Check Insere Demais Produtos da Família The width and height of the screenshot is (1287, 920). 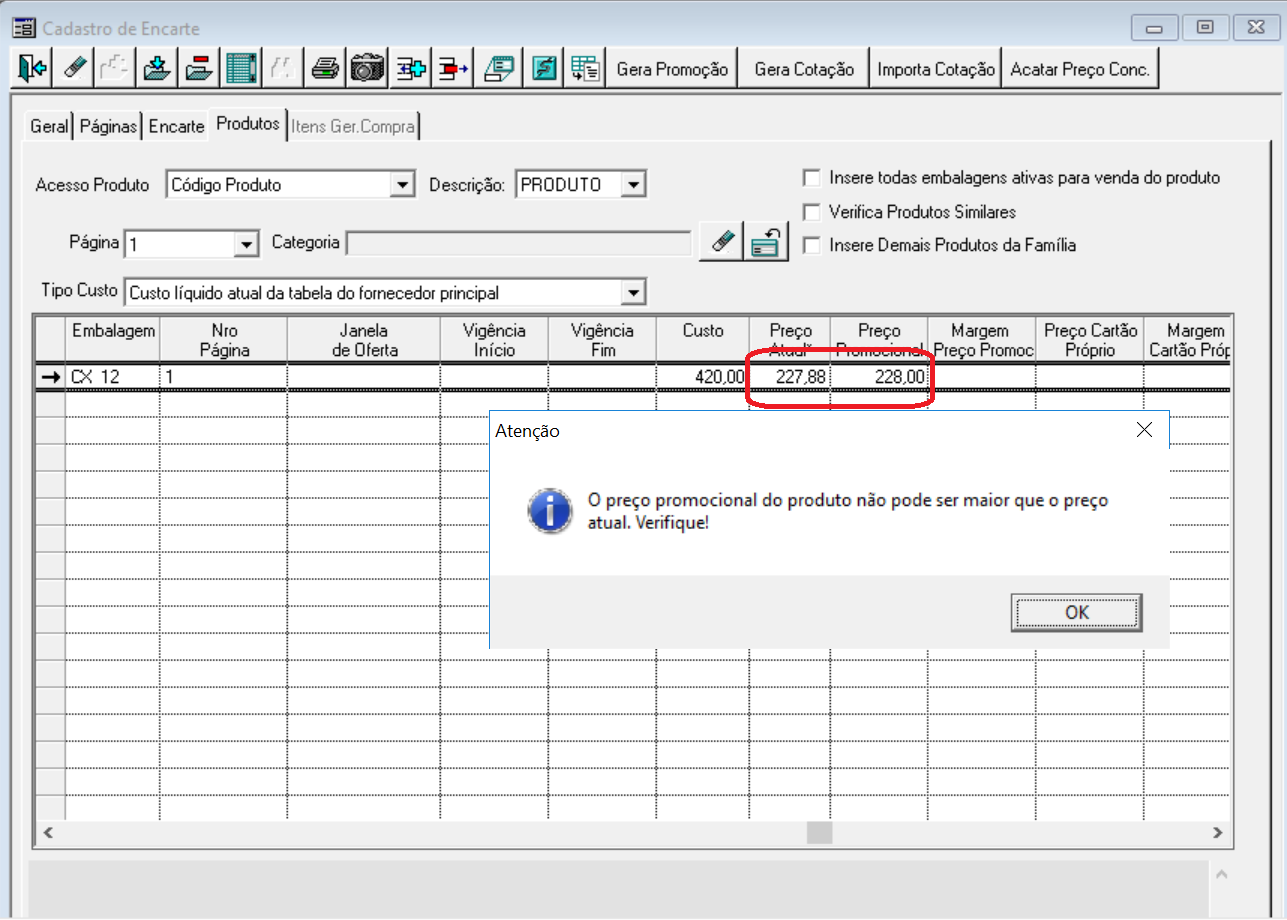(811, 245)
